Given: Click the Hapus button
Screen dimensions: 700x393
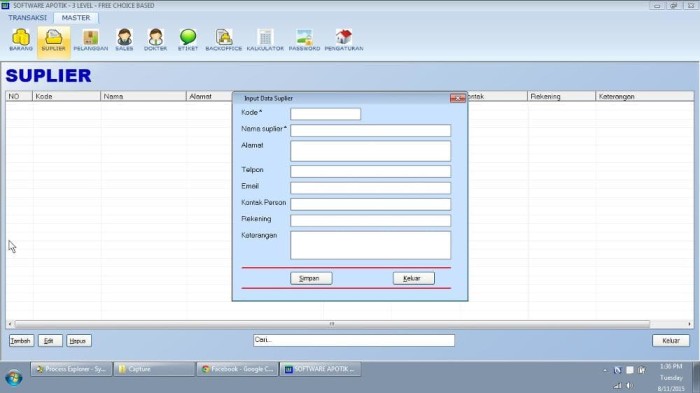Looking at the screenshot, I should (x=79, y=341).
